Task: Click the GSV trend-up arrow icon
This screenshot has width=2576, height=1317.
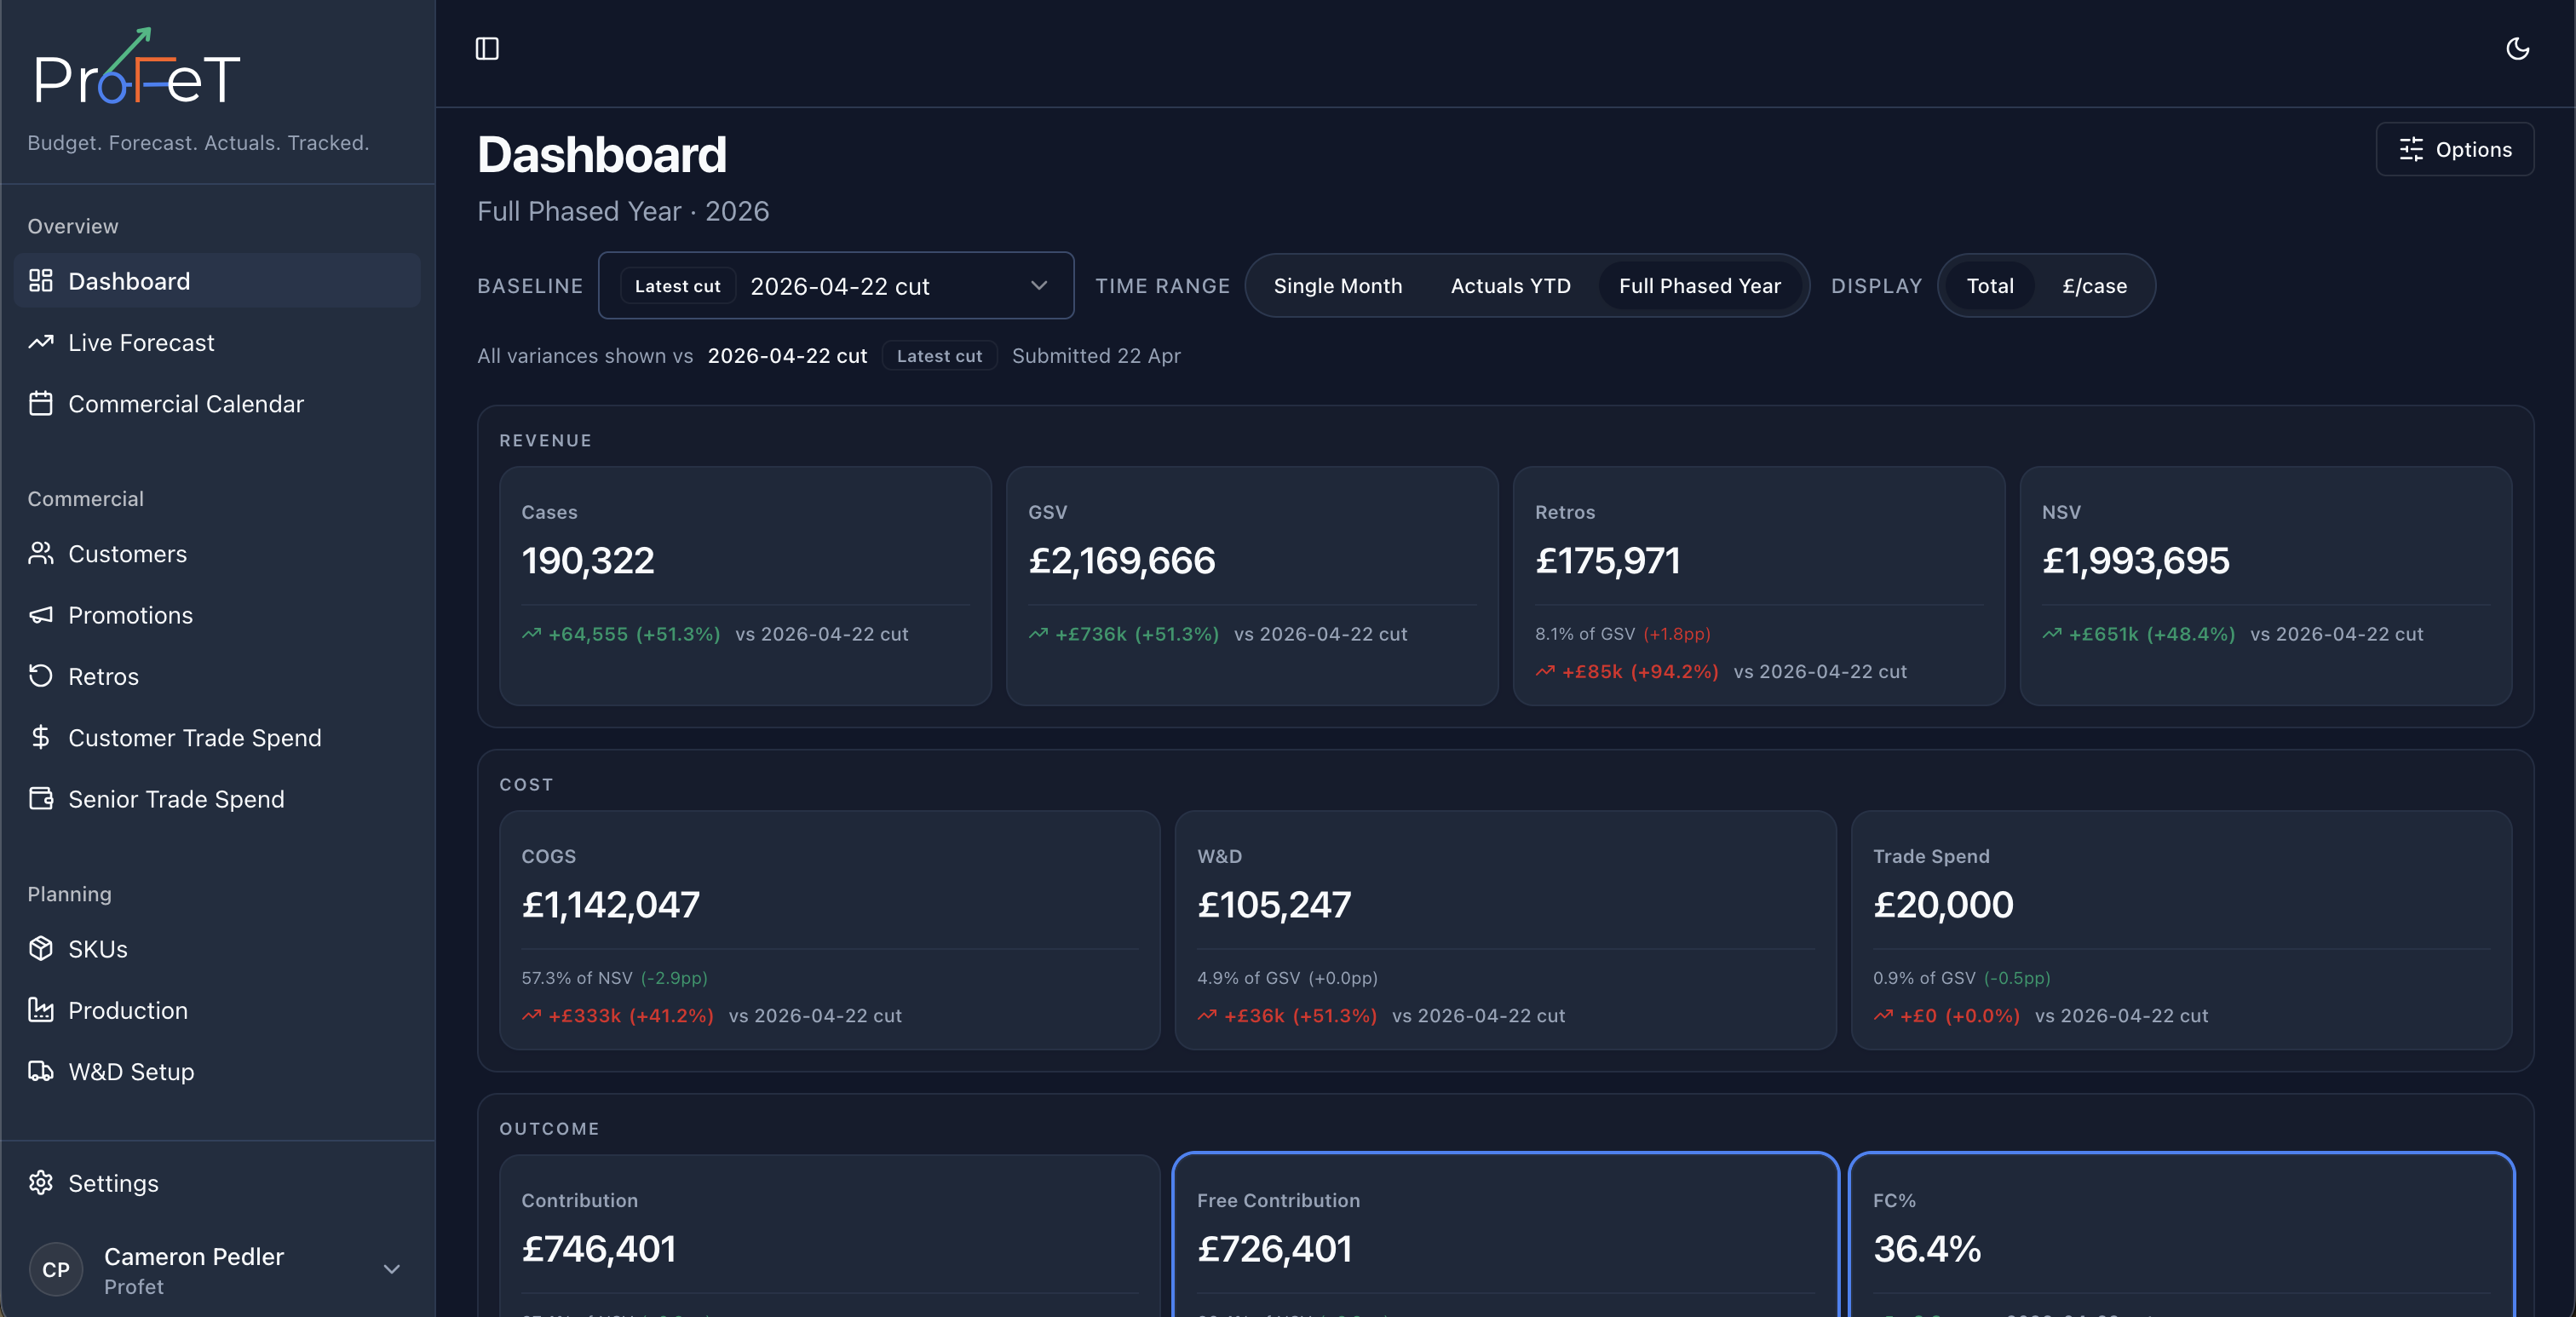Action: tap(1038, 633)
